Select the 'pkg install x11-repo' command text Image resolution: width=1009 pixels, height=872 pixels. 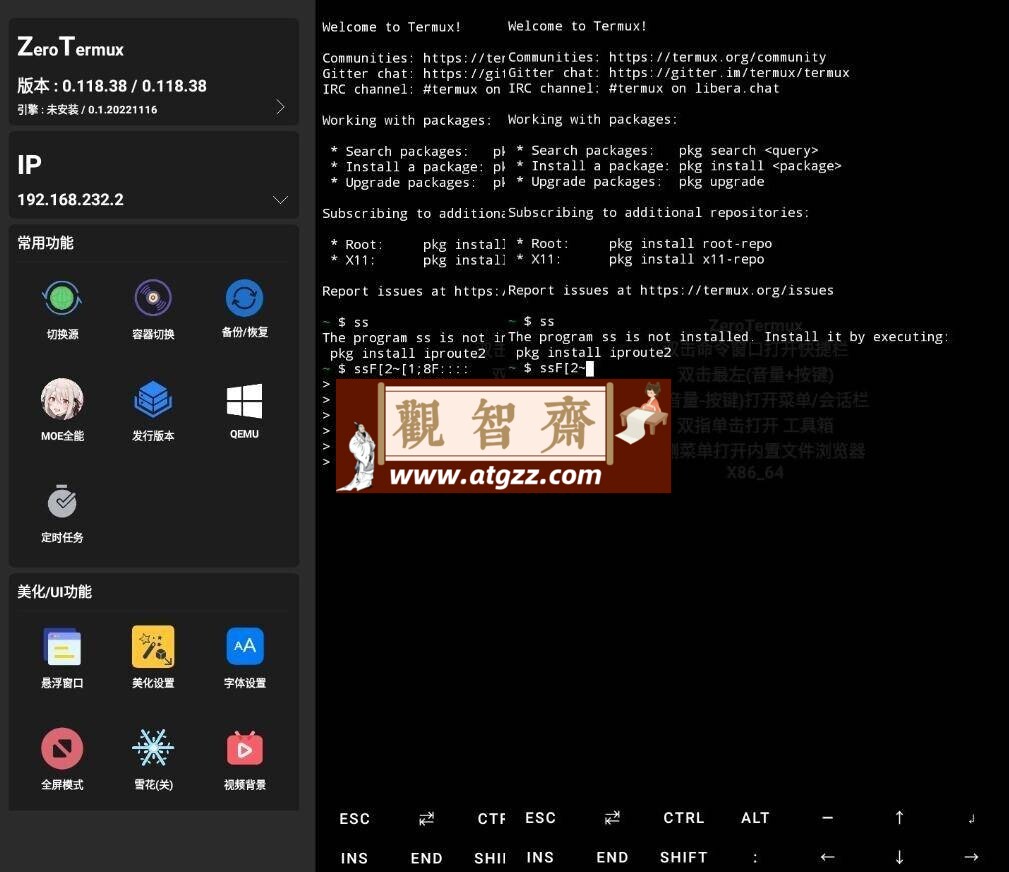687,259
